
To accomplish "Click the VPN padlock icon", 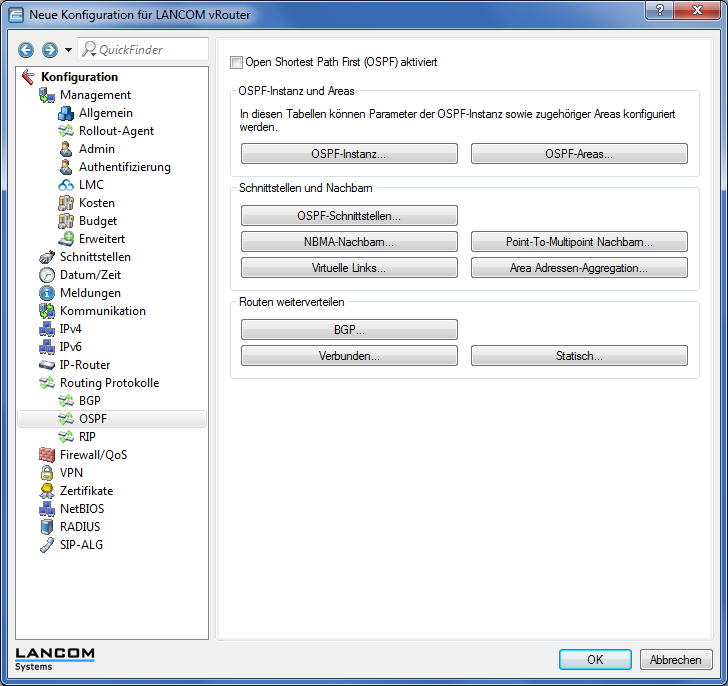I will coord(47,473).
